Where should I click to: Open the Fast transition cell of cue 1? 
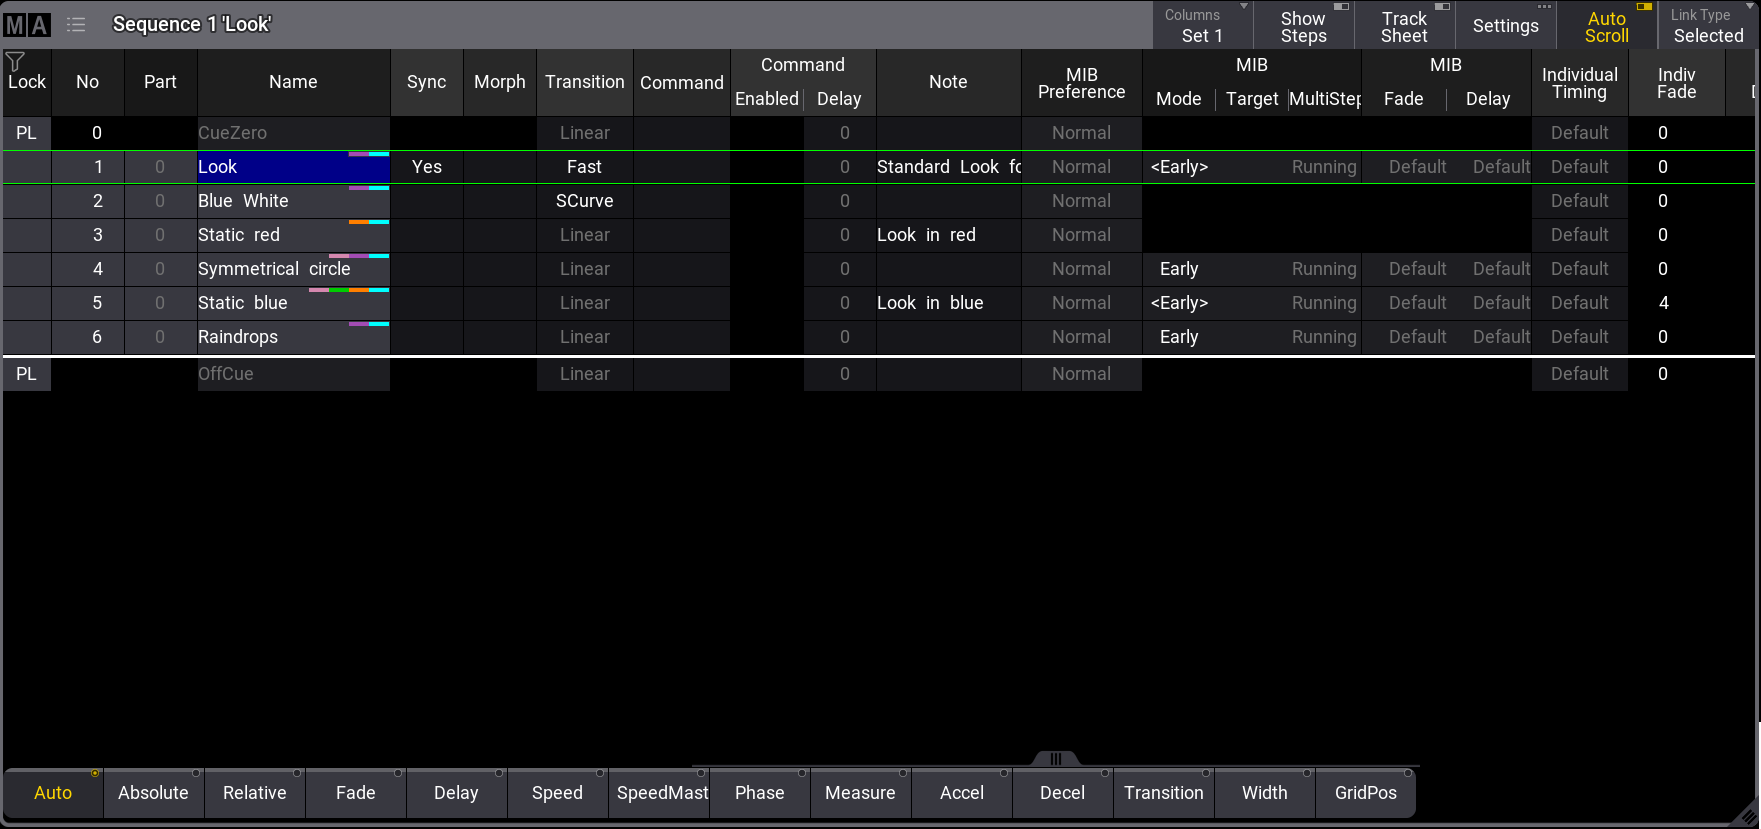click(584, 167)
